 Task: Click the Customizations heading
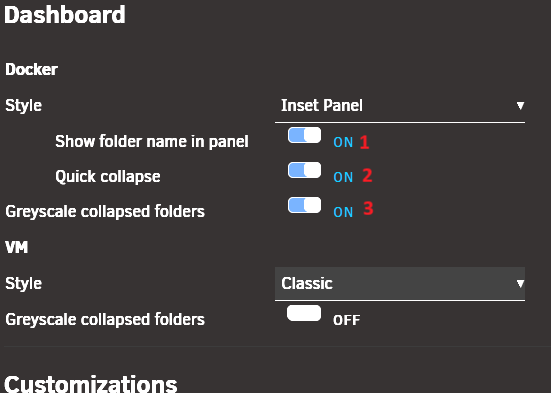tap(91, 384)
